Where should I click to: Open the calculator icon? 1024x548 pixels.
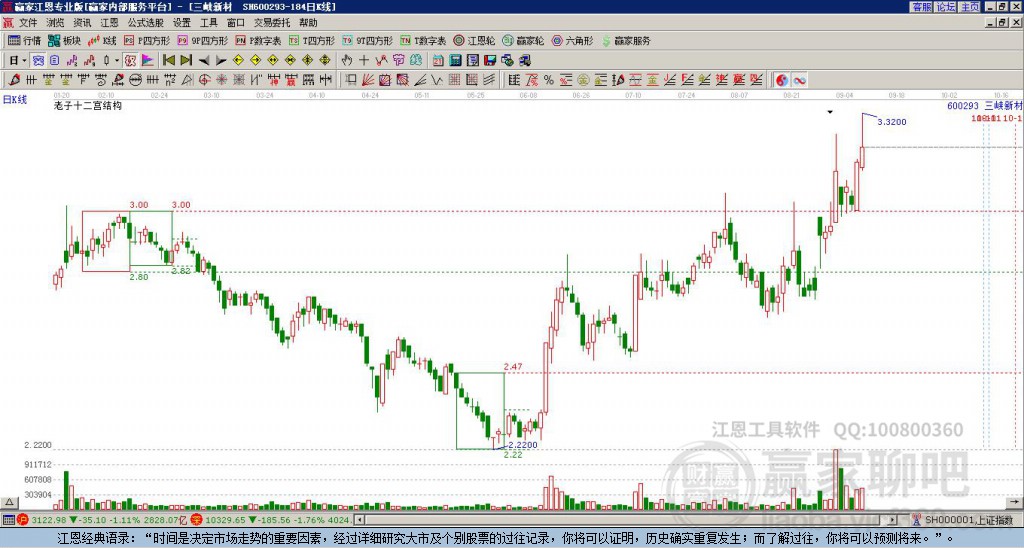(455, 60)
